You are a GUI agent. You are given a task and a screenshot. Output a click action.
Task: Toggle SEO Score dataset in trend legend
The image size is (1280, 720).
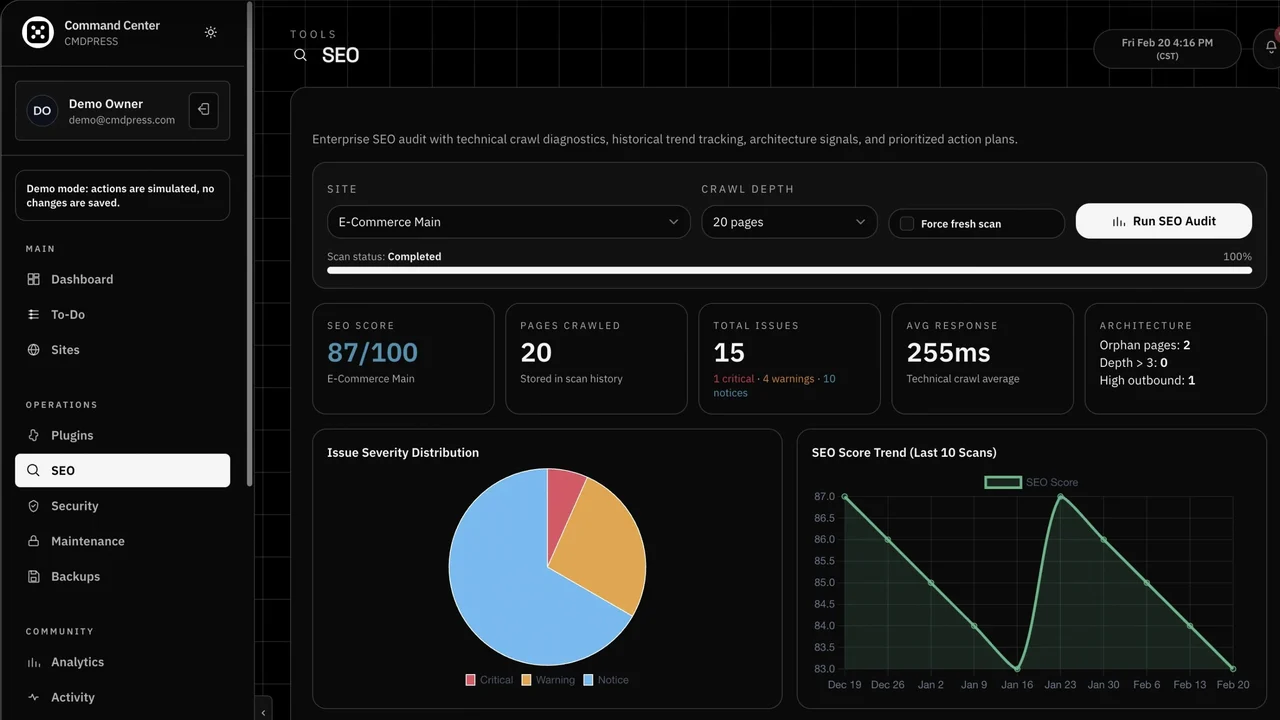pyautogui.click(x=1031, y=482)
